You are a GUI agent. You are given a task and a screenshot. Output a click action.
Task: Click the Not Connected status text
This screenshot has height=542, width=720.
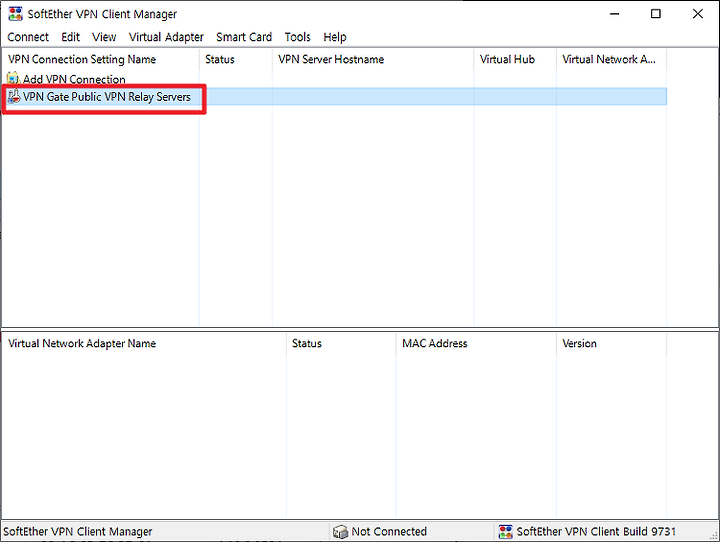(389, 531)
